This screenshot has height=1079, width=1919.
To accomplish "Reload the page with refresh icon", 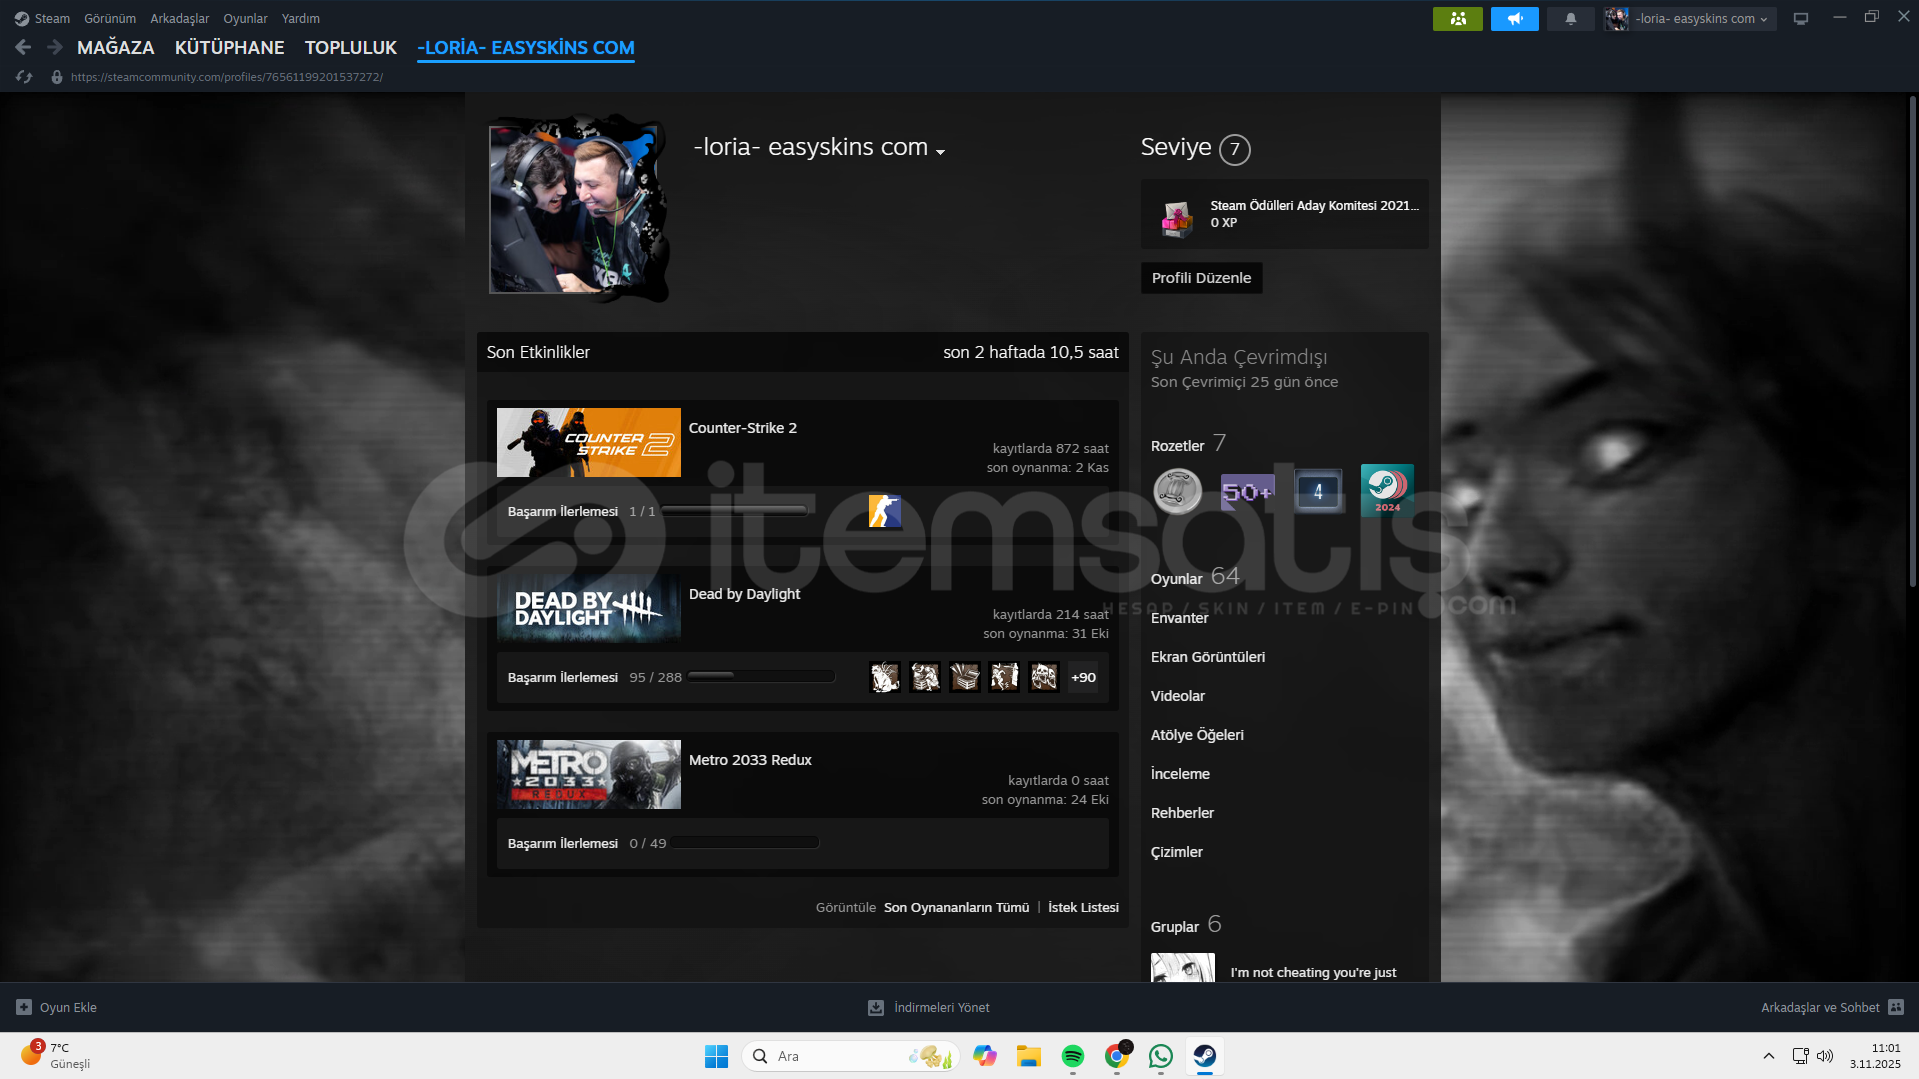I will [x=24, y=77].
